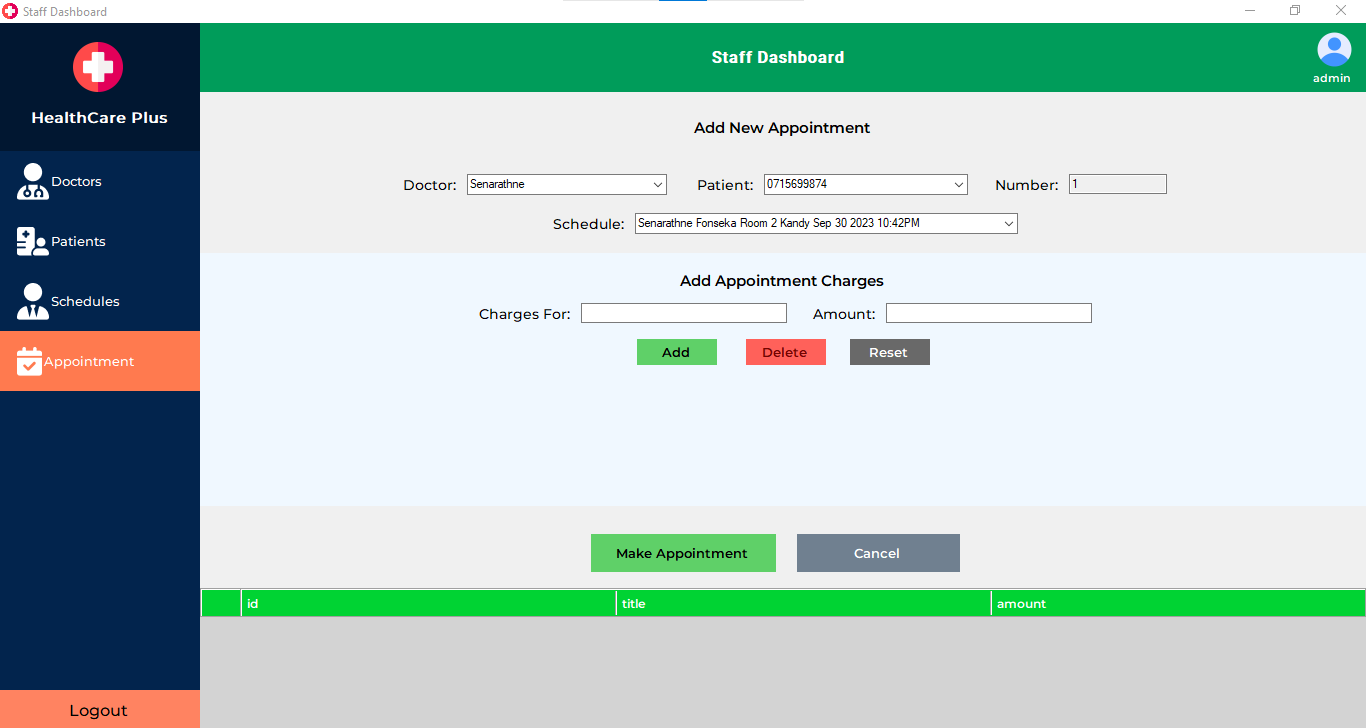The width and height of the screenshot is (1366, 728).
Task: Click the id column header
Action: pyautogui.click(x=429, y=603)
